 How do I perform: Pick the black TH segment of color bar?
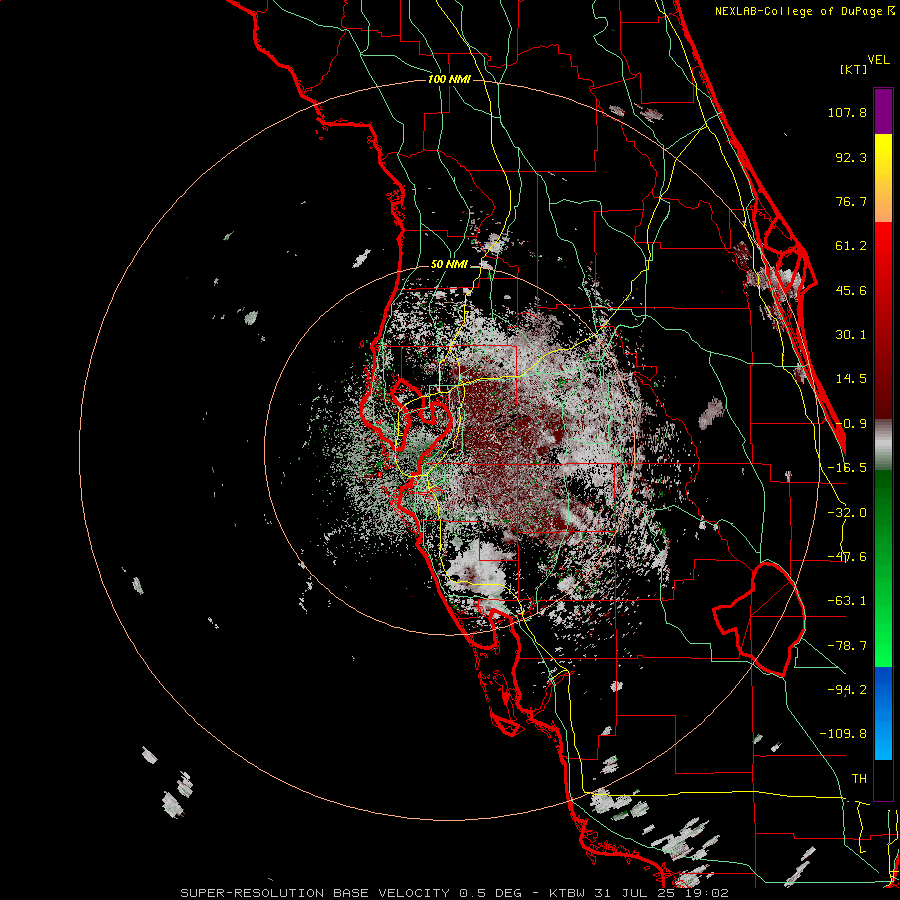883,779
